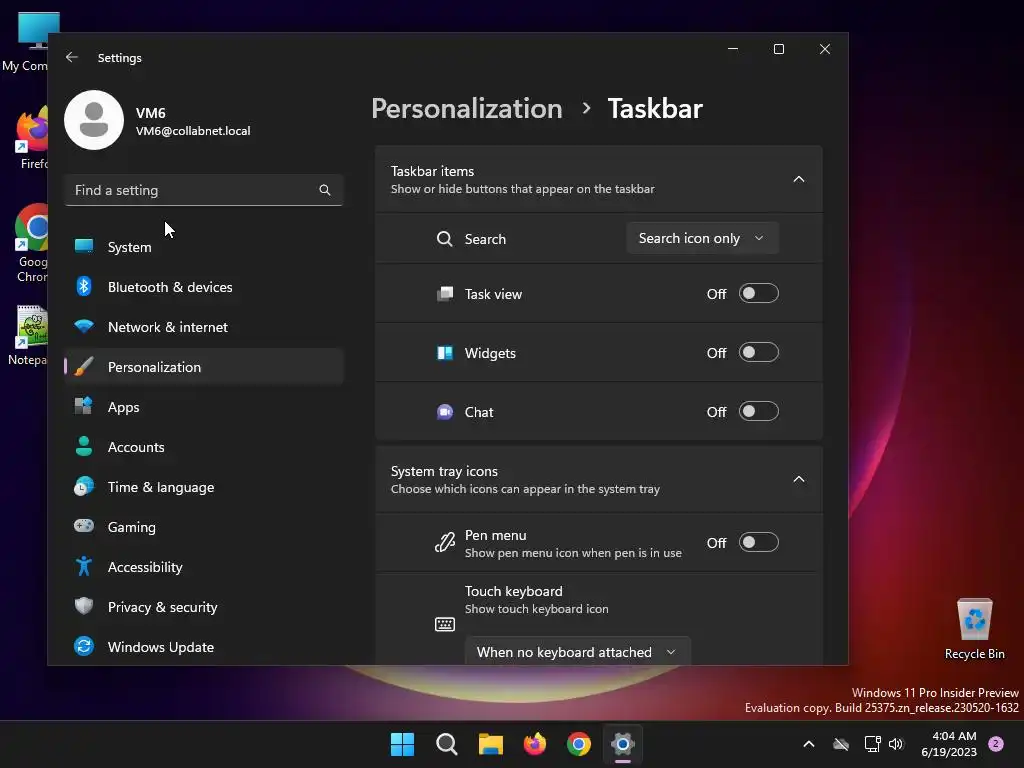Click the Windows Update refresh icon
The height and width of the screenshot is (768, 1024).
coord(84,647)
